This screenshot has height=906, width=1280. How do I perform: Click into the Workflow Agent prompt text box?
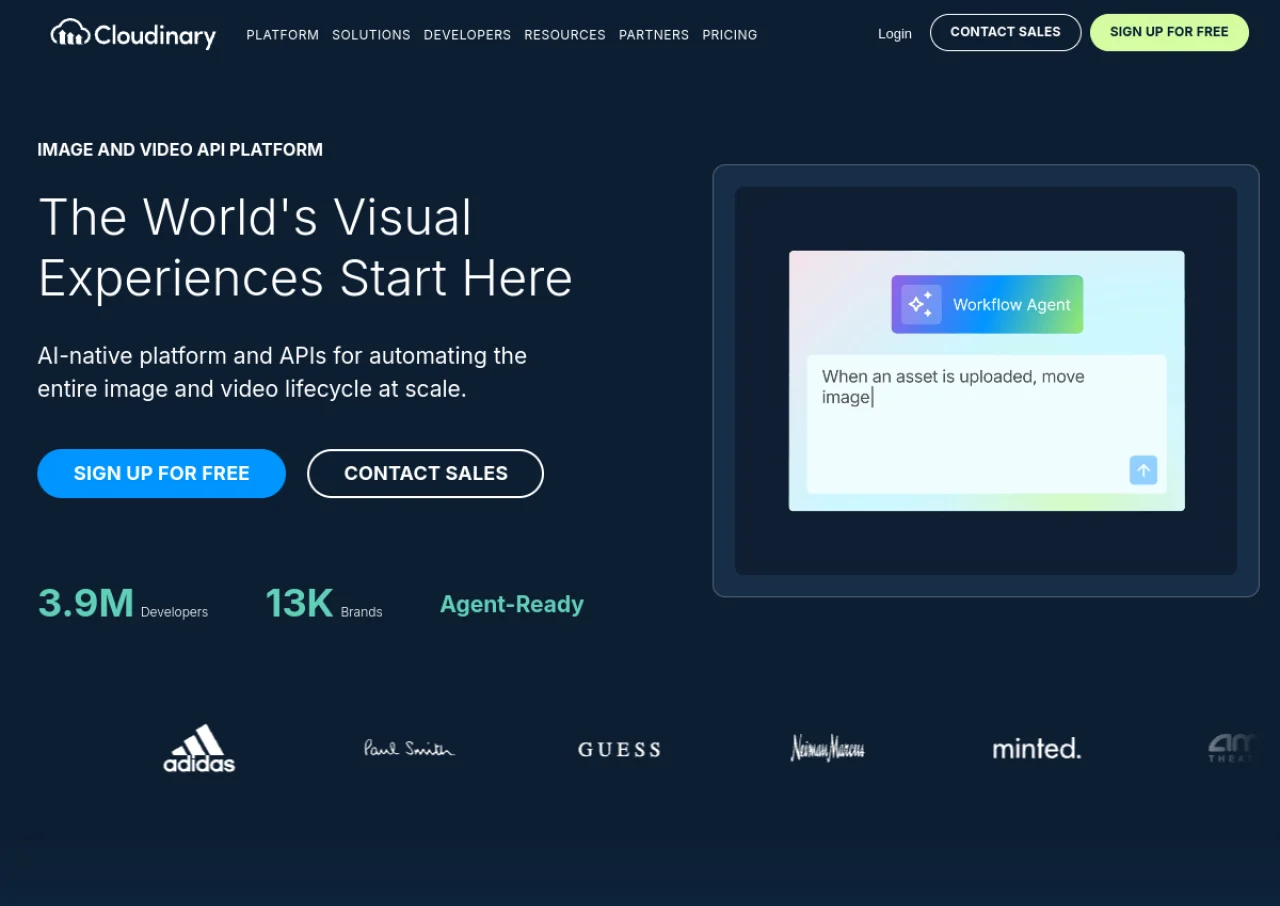point(987,424)
